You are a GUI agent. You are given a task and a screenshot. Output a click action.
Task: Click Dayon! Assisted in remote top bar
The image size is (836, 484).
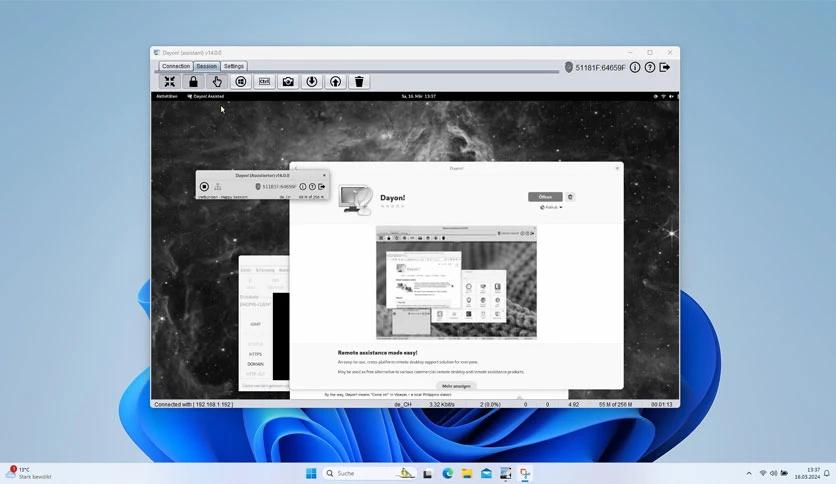click(x=206, y=96)
